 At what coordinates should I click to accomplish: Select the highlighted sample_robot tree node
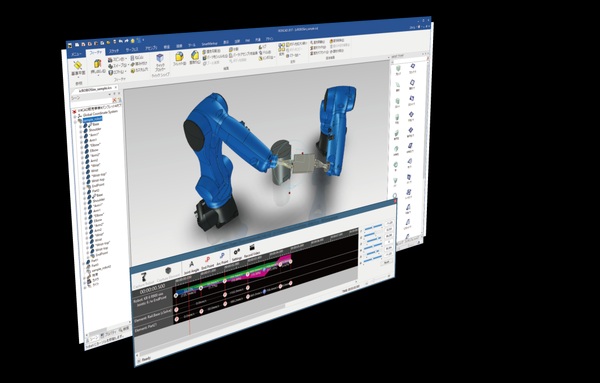[x=93, y=119]
